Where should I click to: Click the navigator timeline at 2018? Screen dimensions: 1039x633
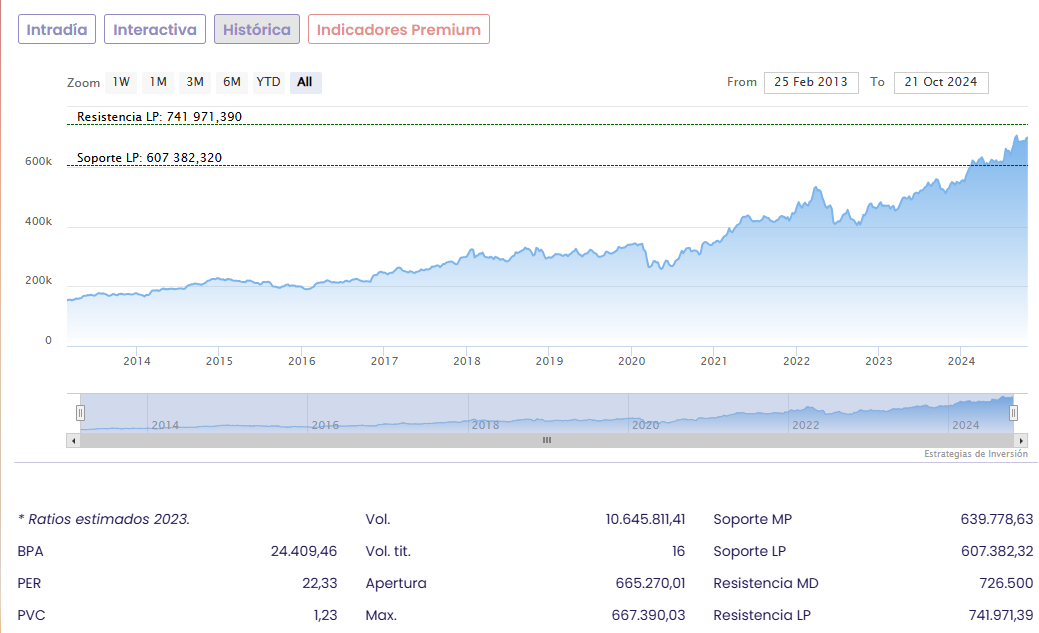(x=485, y=424)
